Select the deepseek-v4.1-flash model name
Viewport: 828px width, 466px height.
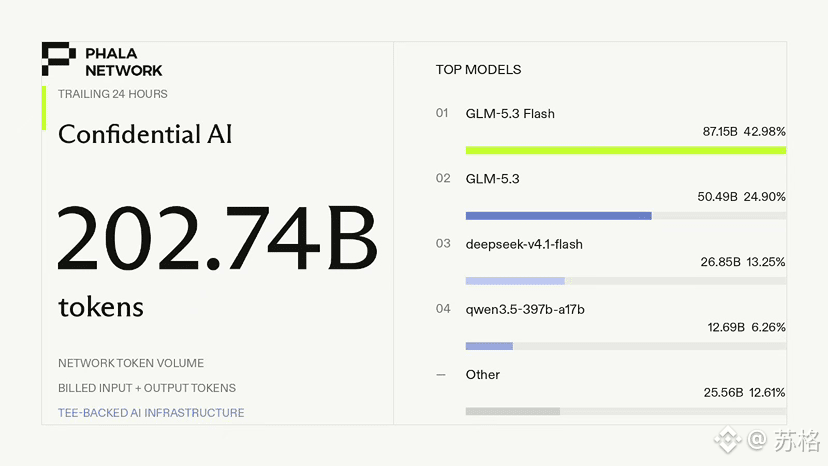524,244
